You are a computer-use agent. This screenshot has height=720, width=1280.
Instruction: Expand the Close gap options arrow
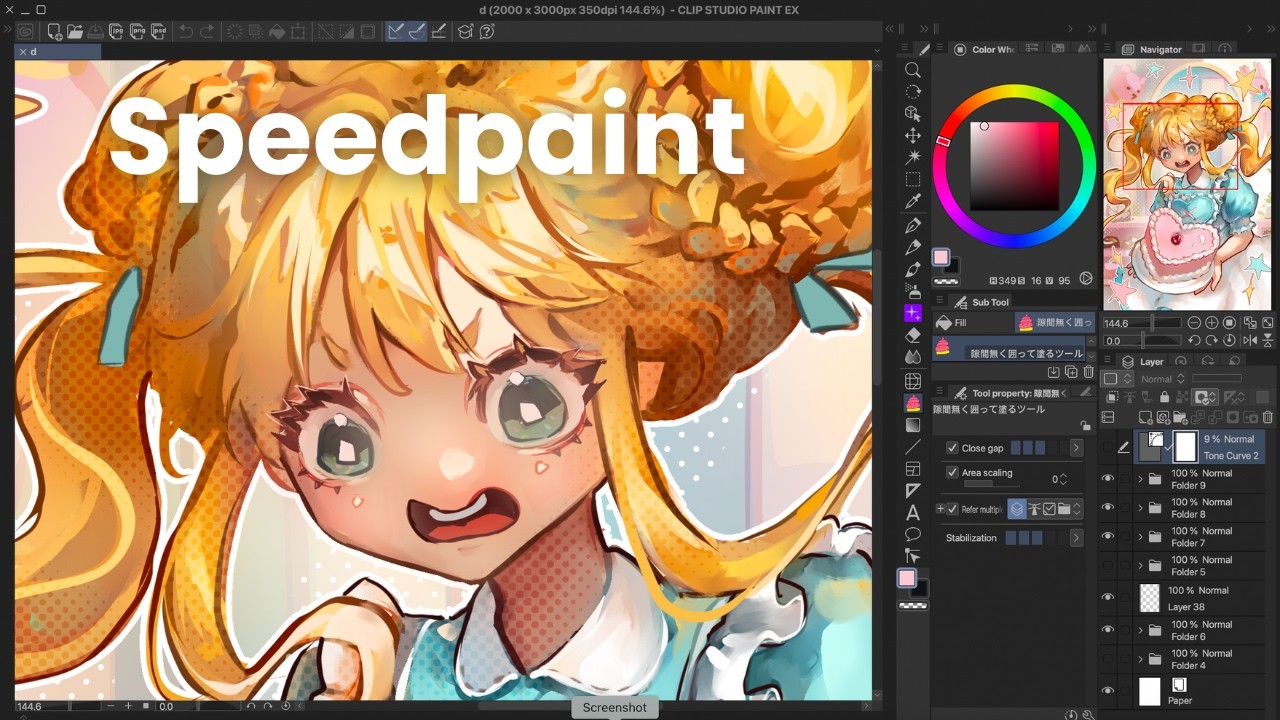(1076, 448)
